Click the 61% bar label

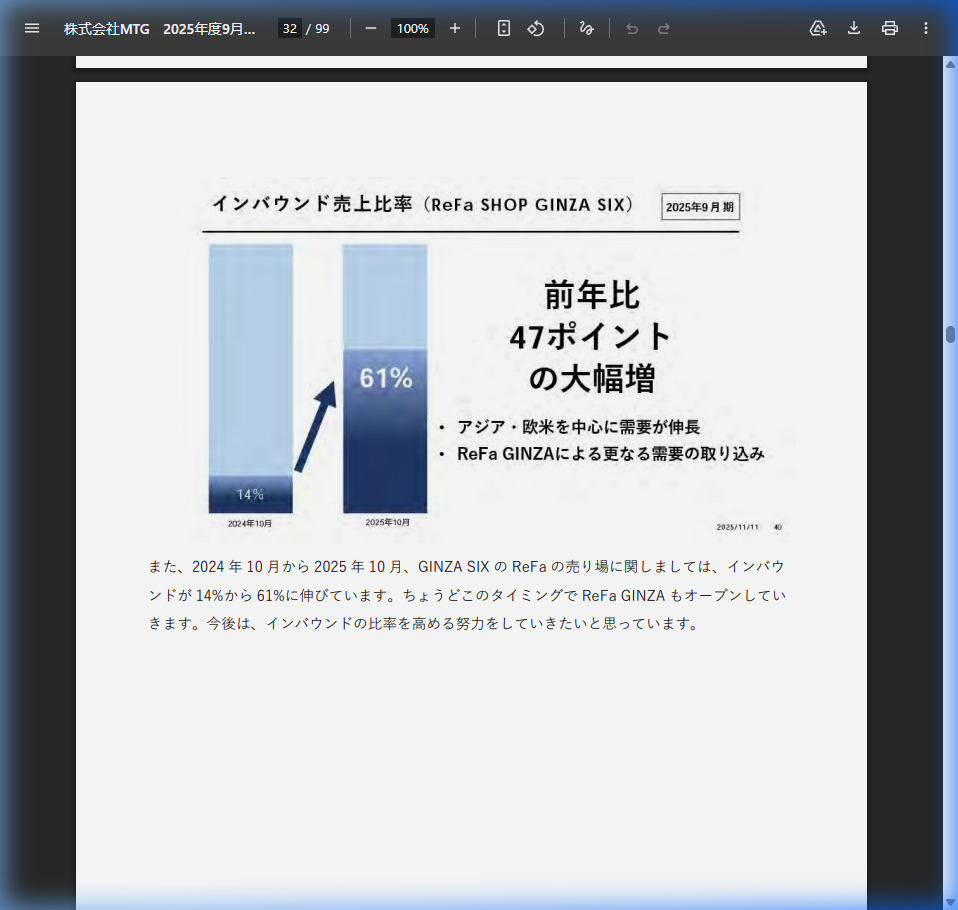(386, 378)
